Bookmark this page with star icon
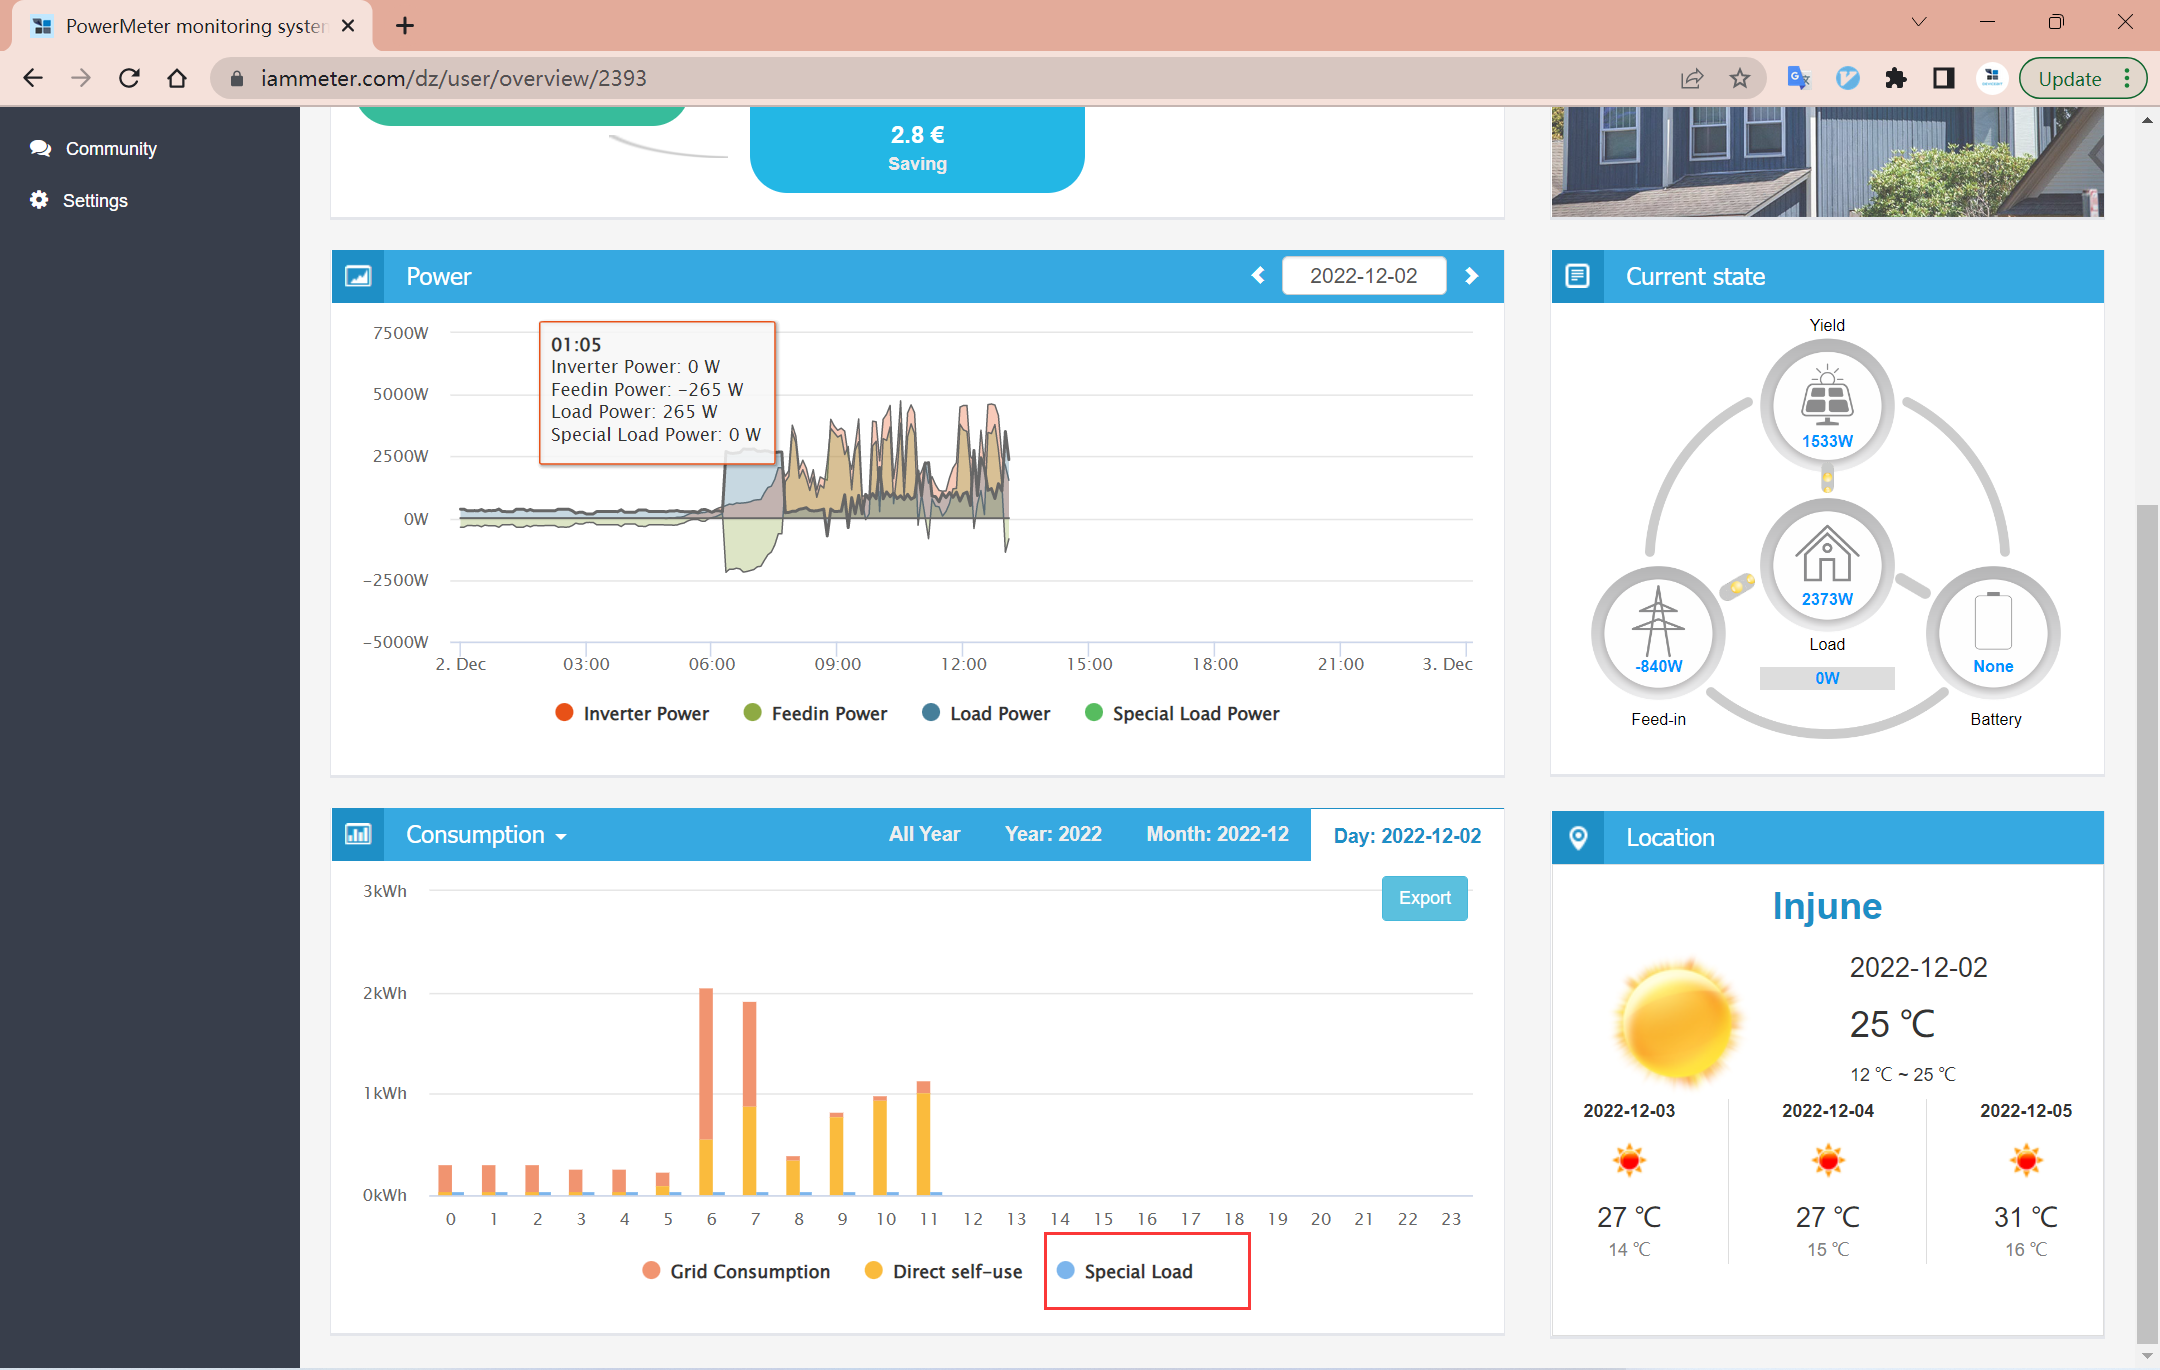This screenshot has width=2160, height=1370. 1740,78
